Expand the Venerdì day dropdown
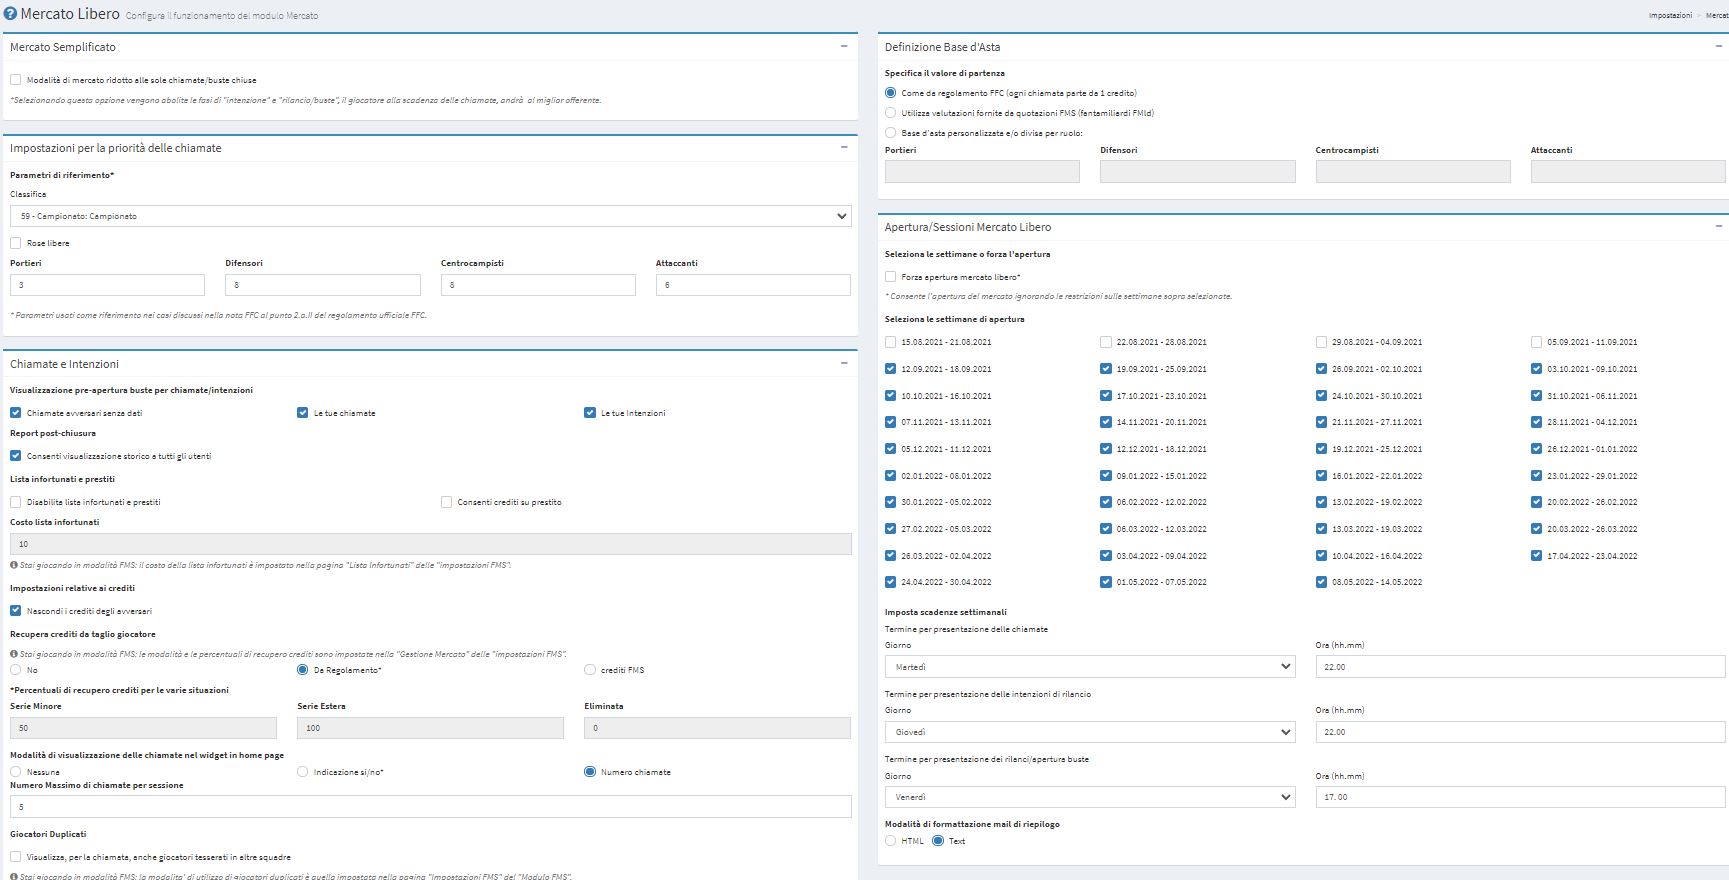This screenshot has height=880, width=1729. [x=1089, y=797]
